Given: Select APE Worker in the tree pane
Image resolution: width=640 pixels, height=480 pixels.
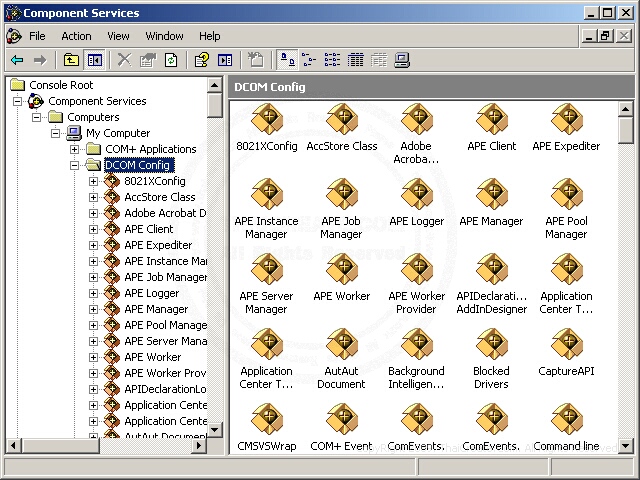Looking at the screenshot, I should click(x=153, y=357).
